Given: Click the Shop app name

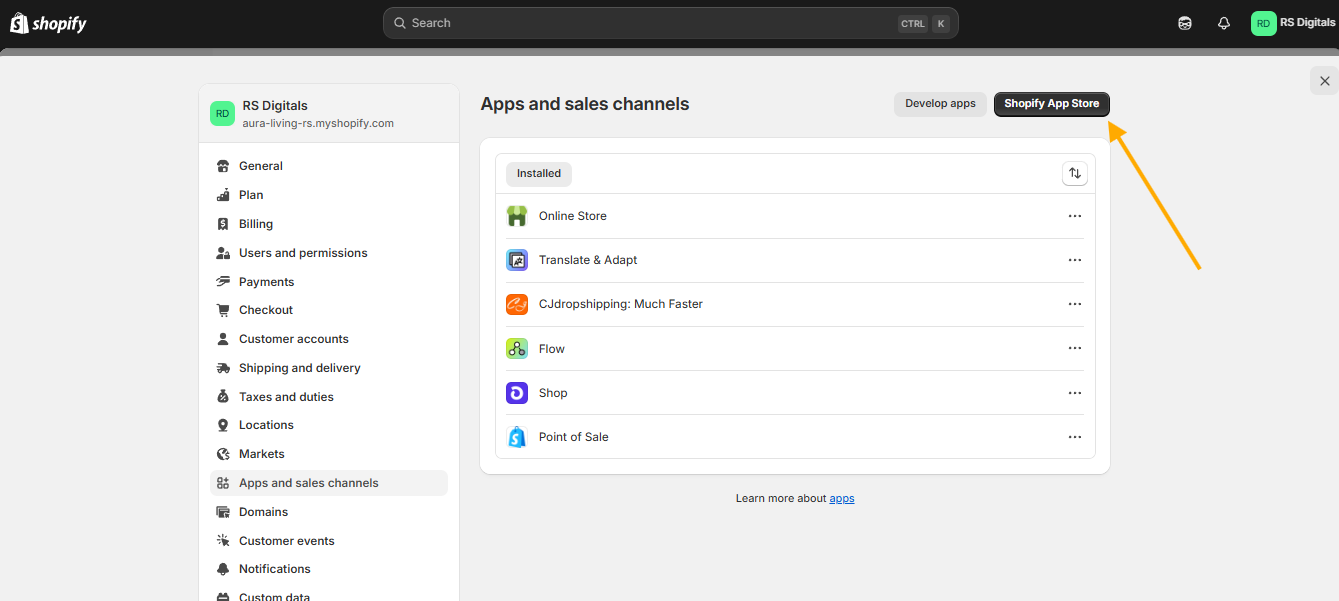Looking at the screenshot, I should (553, 393).
